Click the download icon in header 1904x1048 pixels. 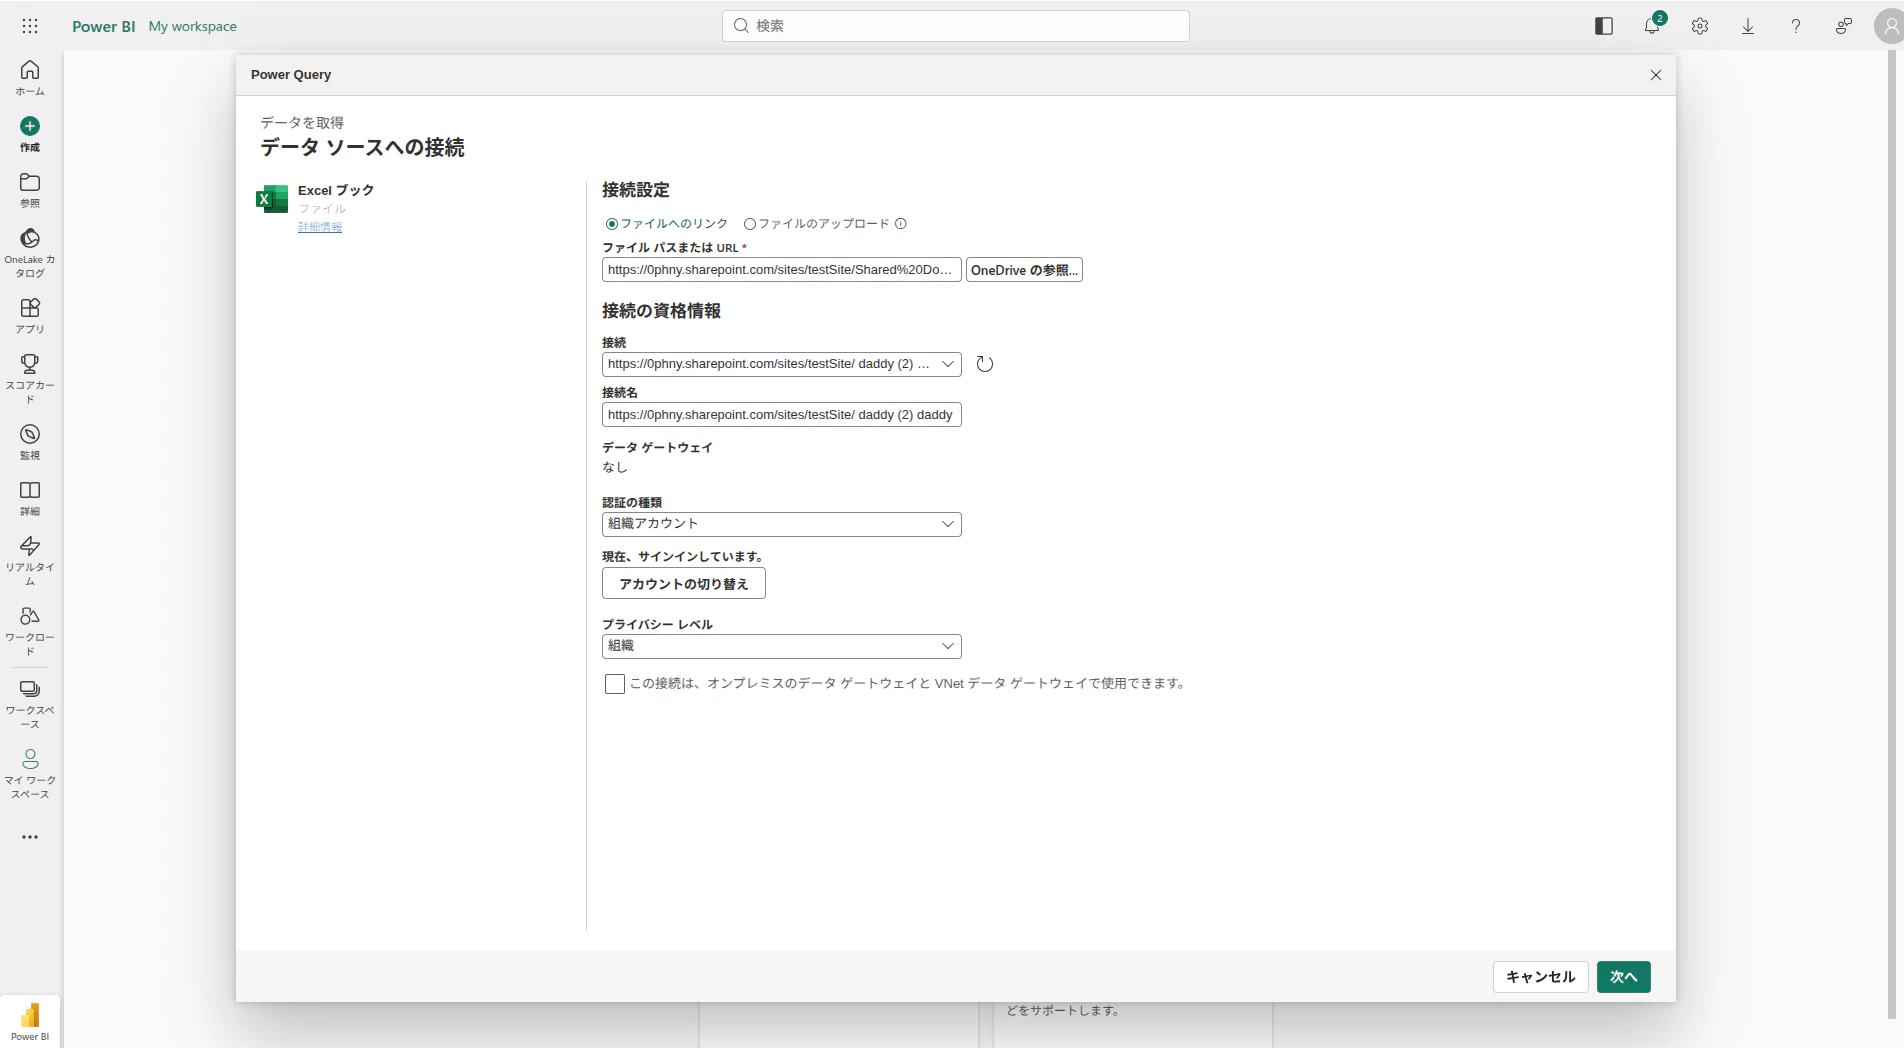[1748, 26]
